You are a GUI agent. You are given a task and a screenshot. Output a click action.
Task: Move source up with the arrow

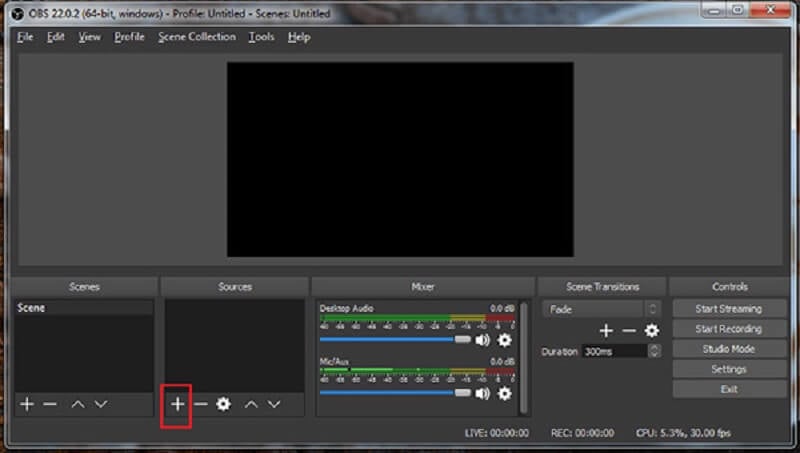tap(251, 404)
